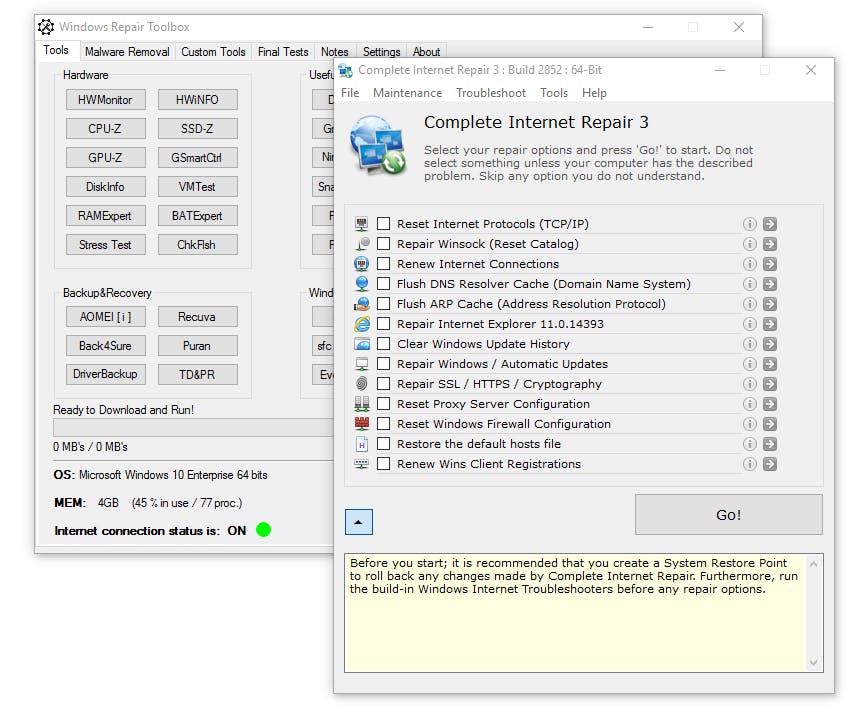Click run arrow for Clear Windows Update History
The width and height of the screenshot is (849, 713).
tap(770, 344)
